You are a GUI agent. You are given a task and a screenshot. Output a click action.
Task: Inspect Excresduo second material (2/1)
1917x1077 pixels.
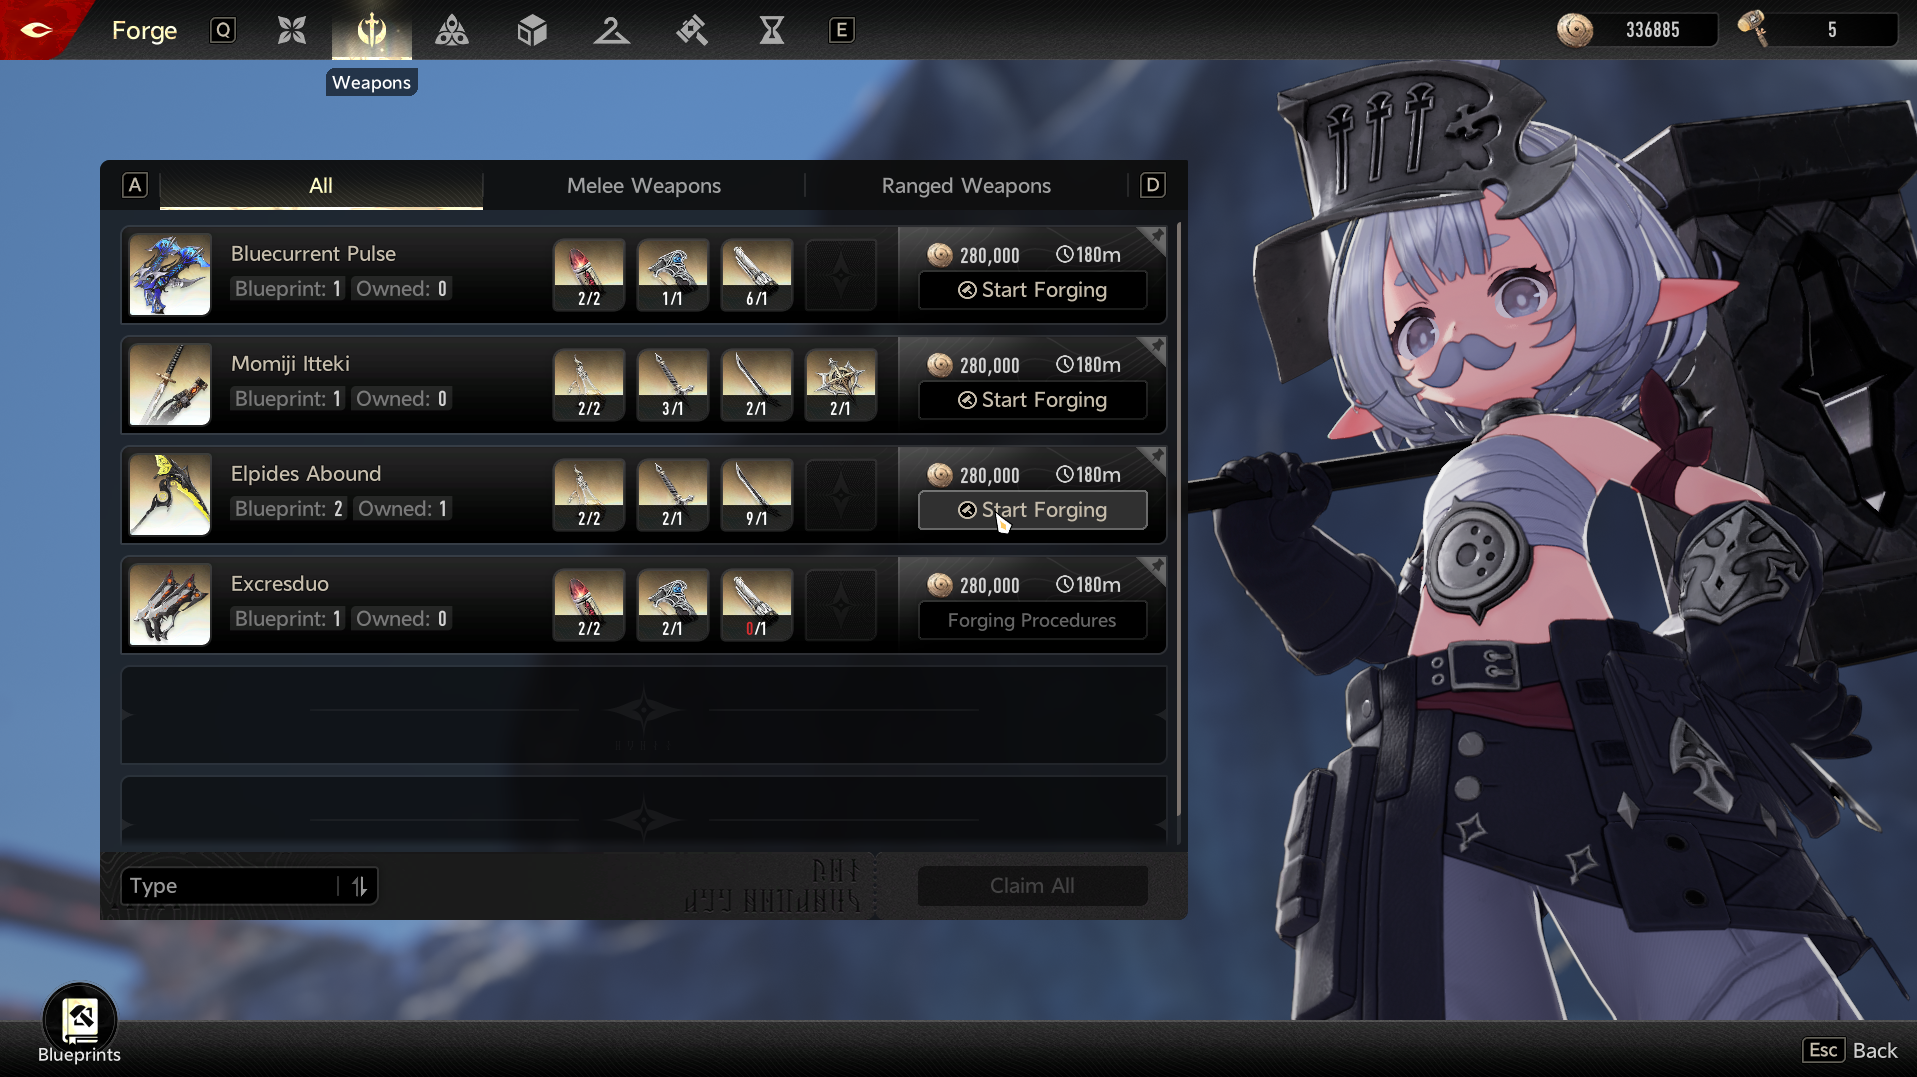tap(673, 605)
